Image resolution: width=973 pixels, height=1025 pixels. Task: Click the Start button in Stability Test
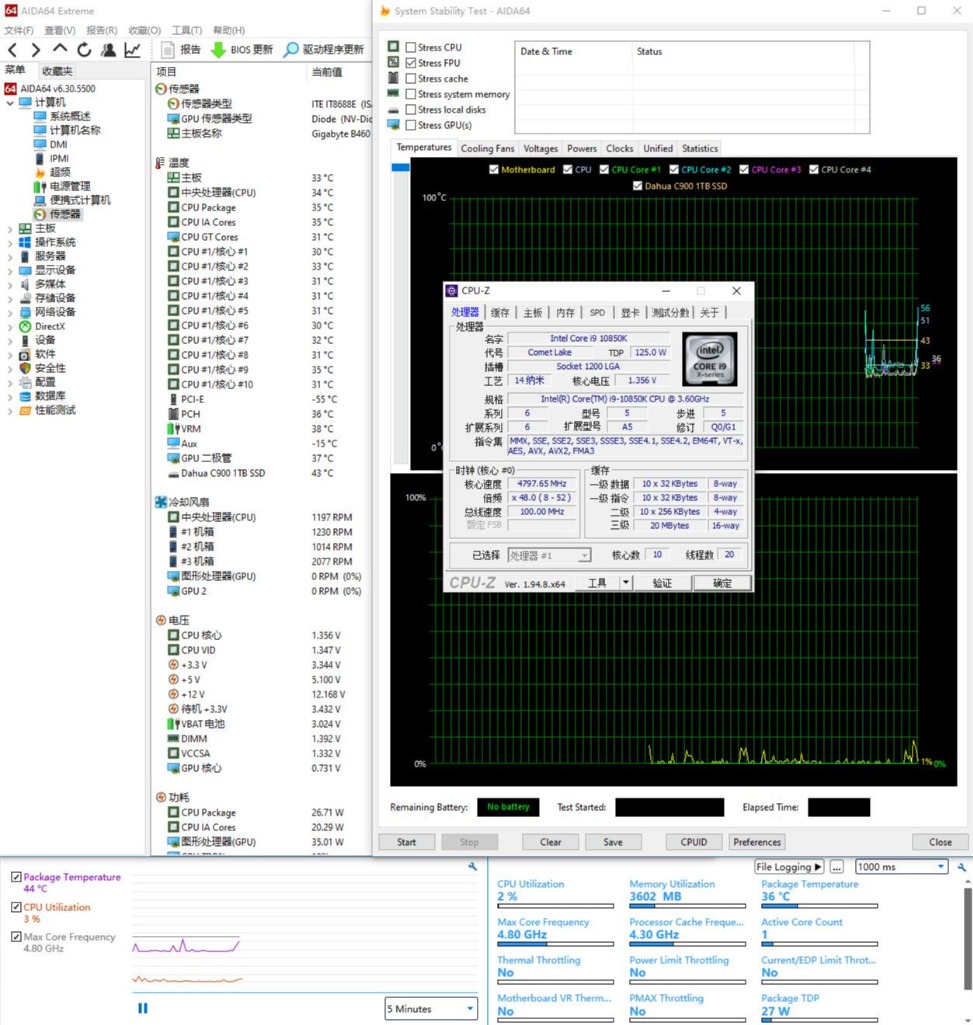pyautogui.click(x=406, y=842)
